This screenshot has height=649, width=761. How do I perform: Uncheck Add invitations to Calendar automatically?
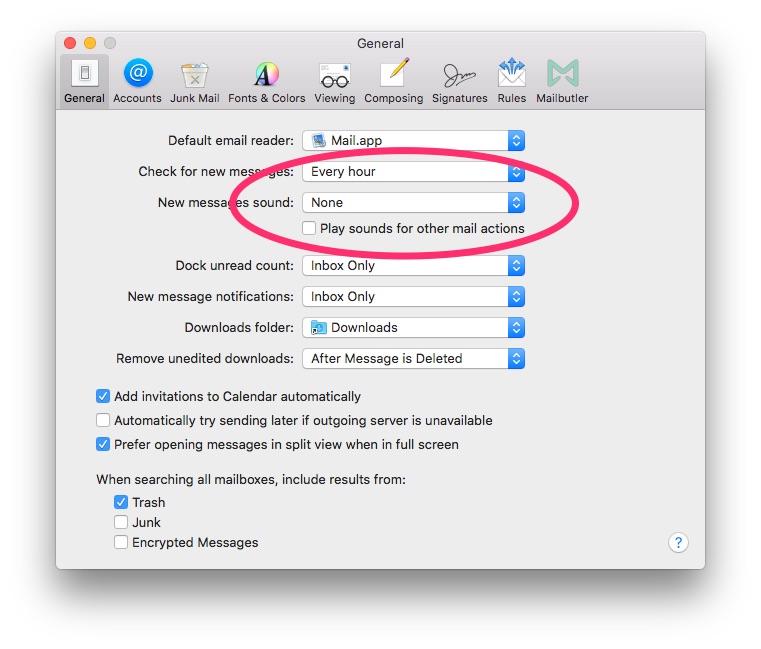pos(103,396)
